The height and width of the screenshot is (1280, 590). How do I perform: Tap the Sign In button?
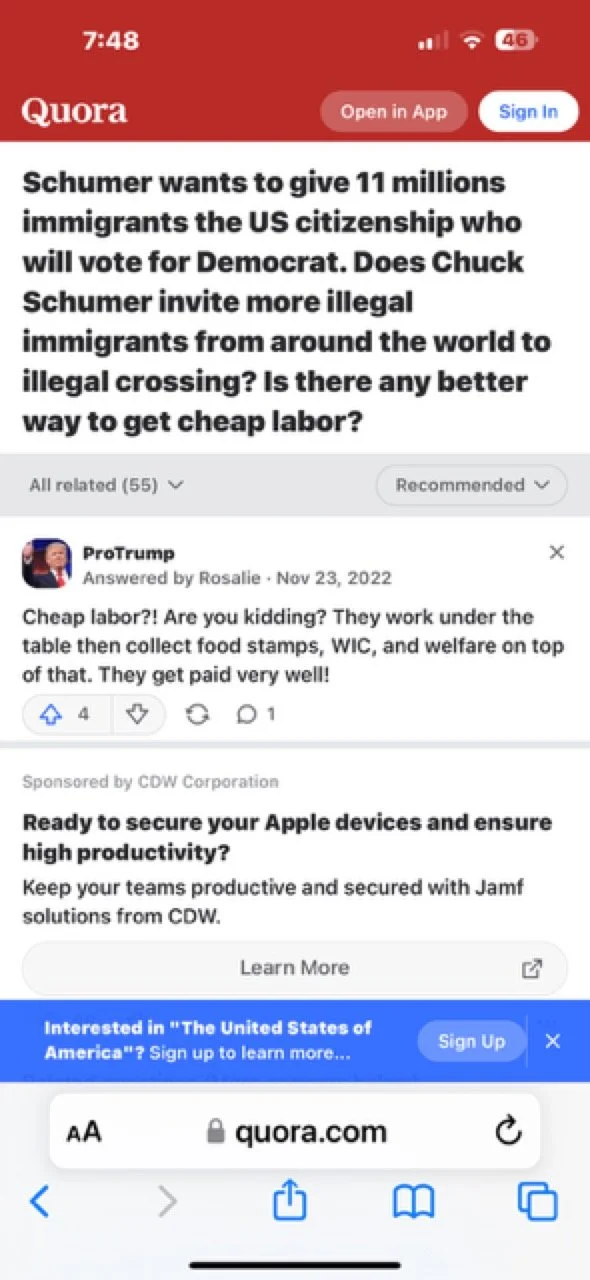click(x=528, y=112)
